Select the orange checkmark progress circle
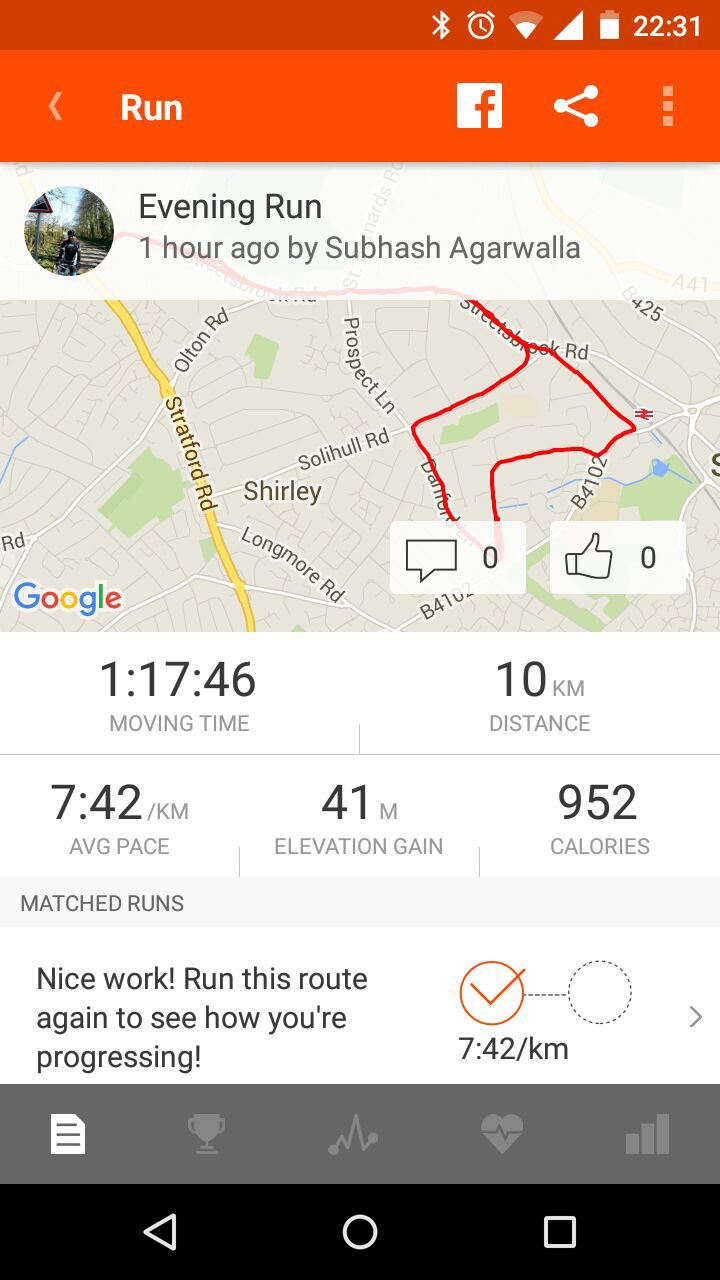Image resolution: width=720 pixels, height=1280 pixels. point(492,993)
